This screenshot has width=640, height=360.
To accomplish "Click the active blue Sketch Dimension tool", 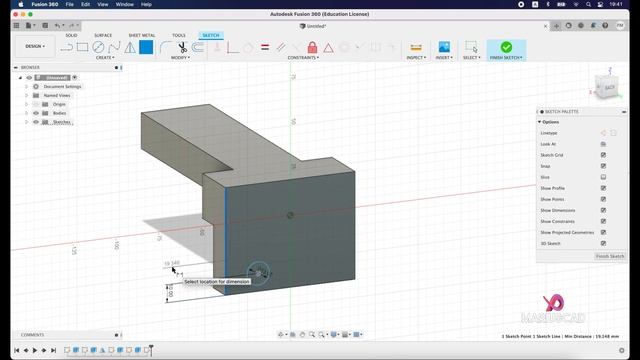I will coord(146,47).
